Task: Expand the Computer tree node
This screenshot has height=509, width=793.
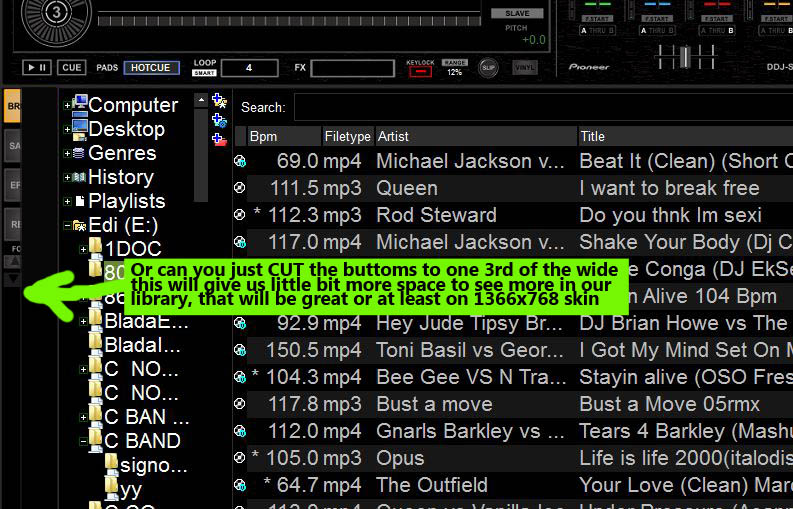Action: click(x=67, y=105)
